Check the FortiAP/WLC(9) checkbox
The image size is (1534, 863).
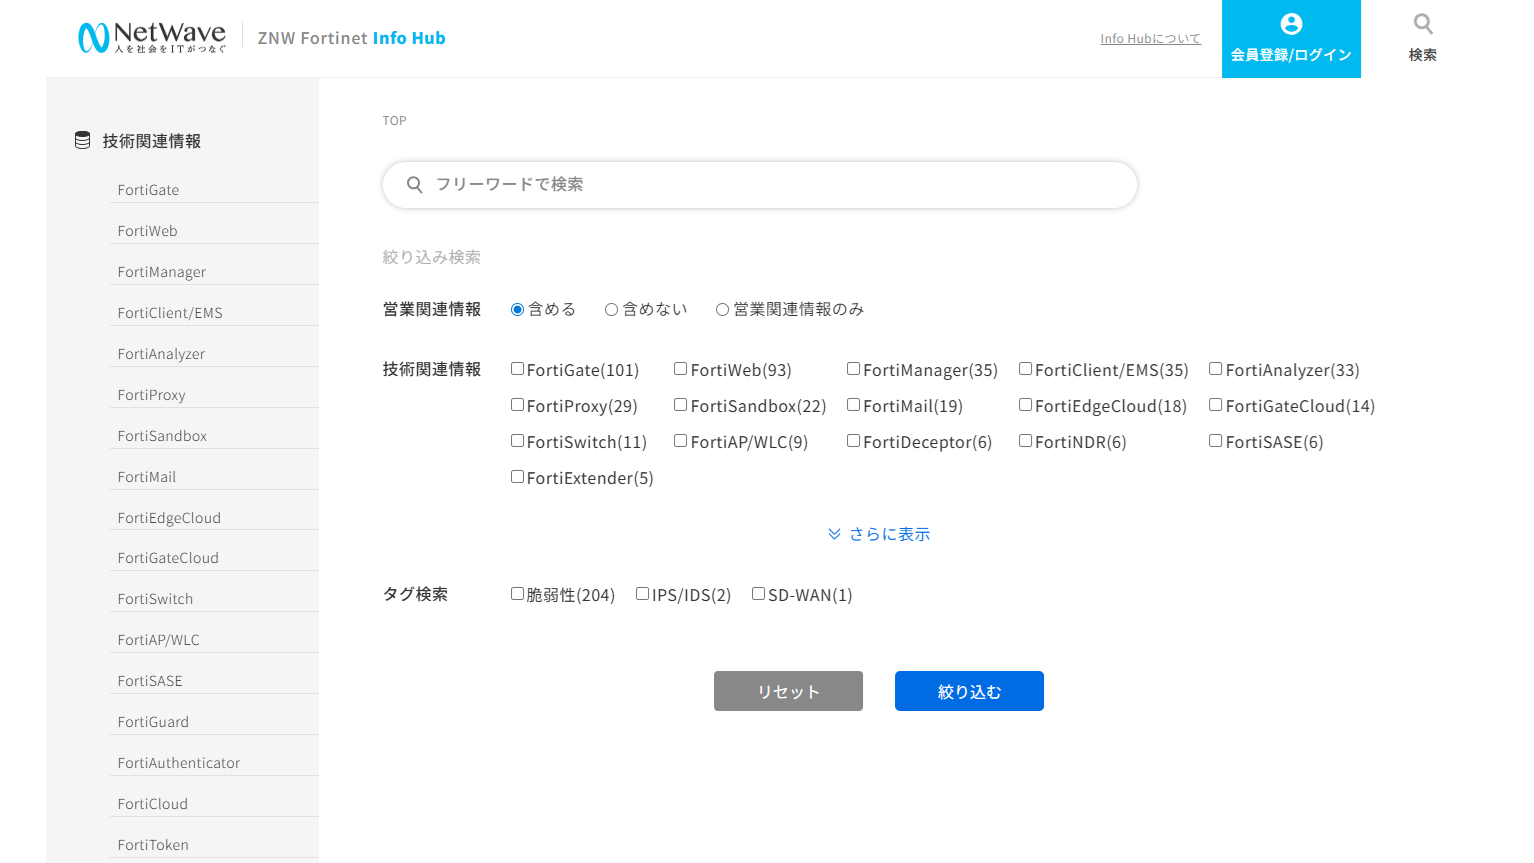(x=680, y=441)
